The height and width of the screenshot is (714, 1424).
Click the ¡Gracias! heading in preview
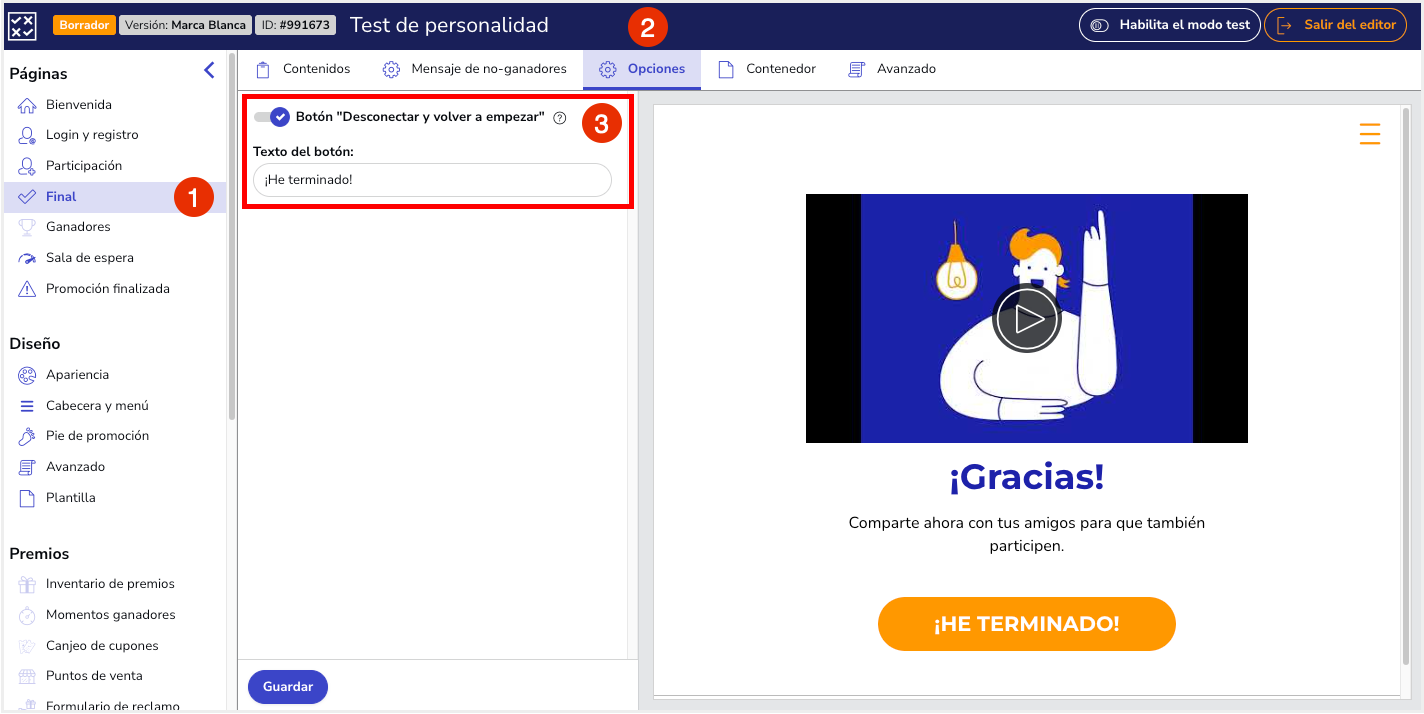pyautogui.click(x=1027, y=477)
